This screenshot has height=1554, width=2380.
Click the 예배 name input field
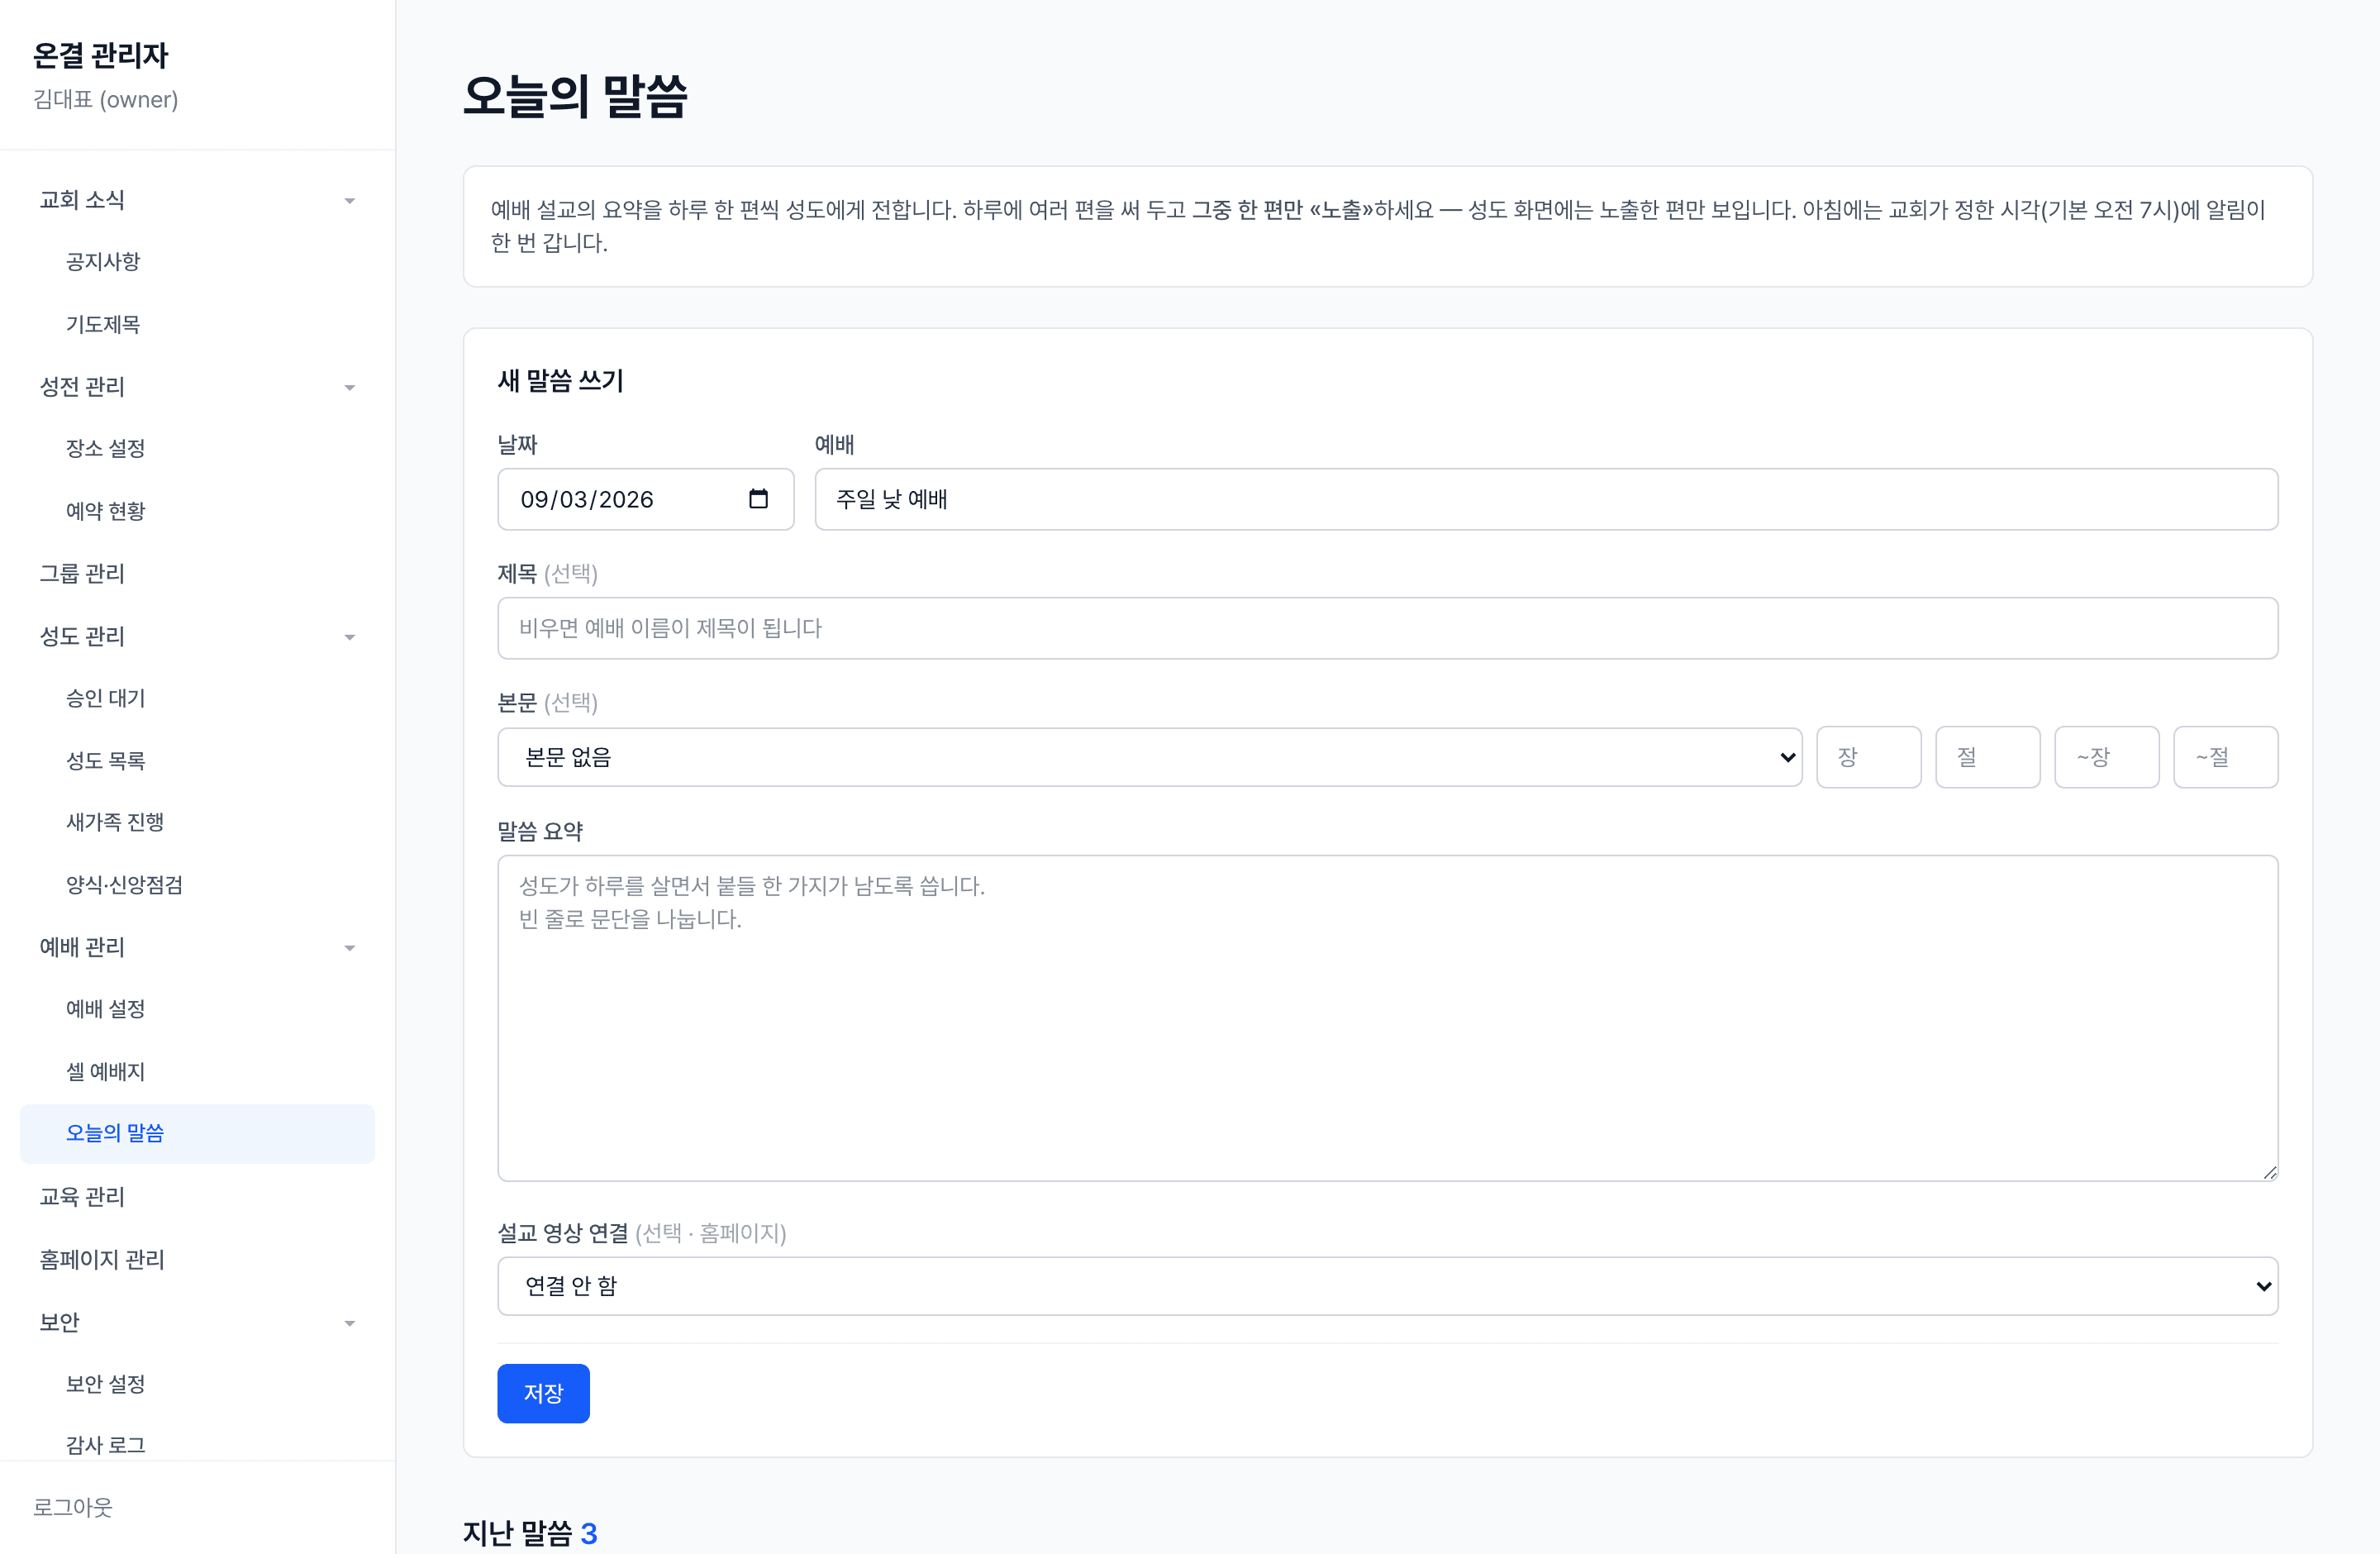[x=1546, y=499]
